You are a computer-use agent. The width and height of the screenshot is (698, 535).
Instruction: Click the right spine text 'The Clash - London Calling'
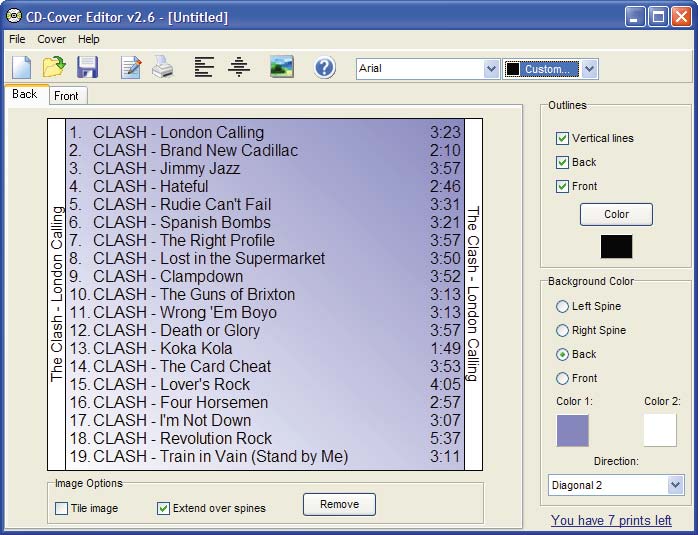click(x=473, y=294)
